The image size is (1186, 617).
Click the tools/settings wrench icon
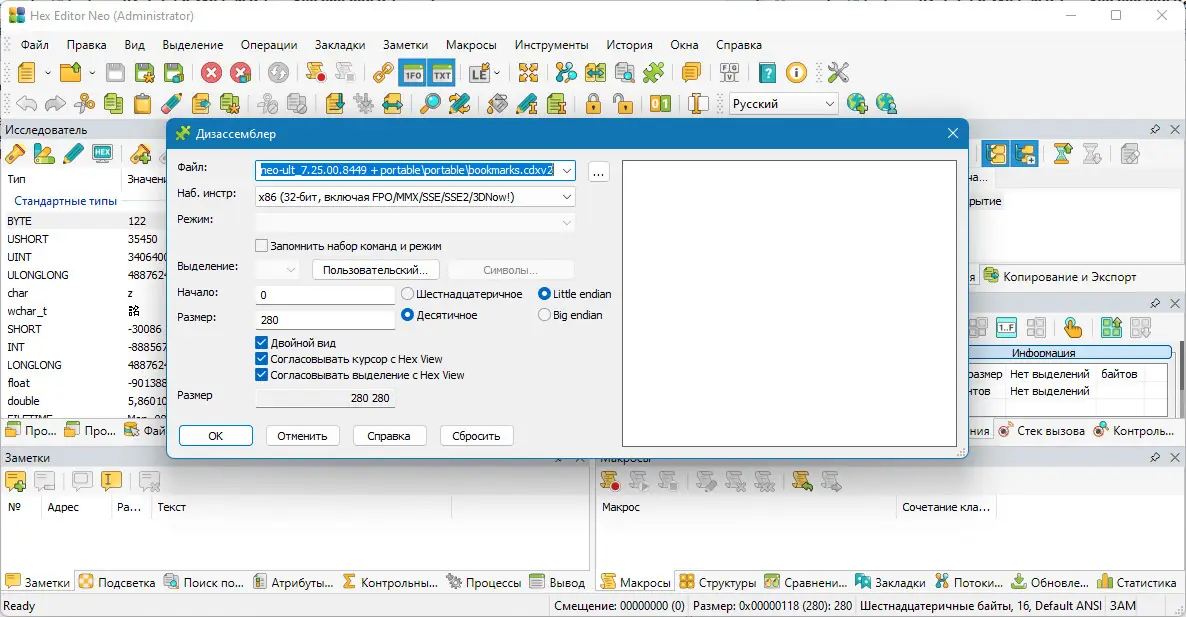tap(838, 72)
